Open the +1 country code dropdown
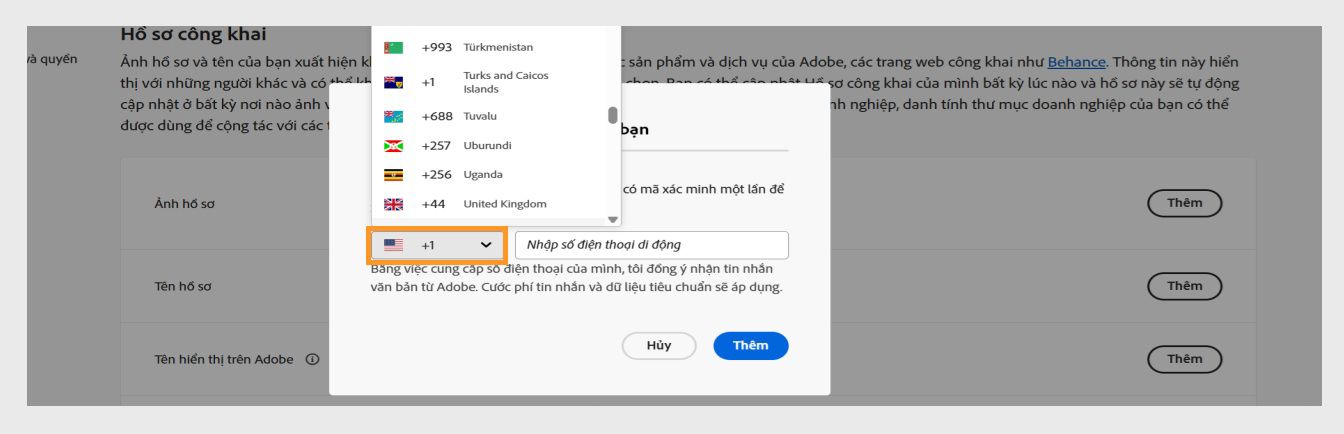Image resolution: width=1344 pixels, height=434 pixels. point(436,245)
